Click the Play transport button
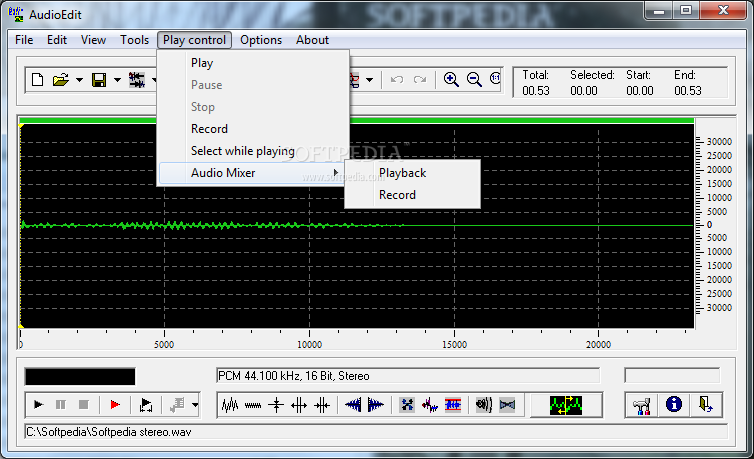The height and width of the screenshot is (459, 754). pyautogui.click(x=38, y=405)
